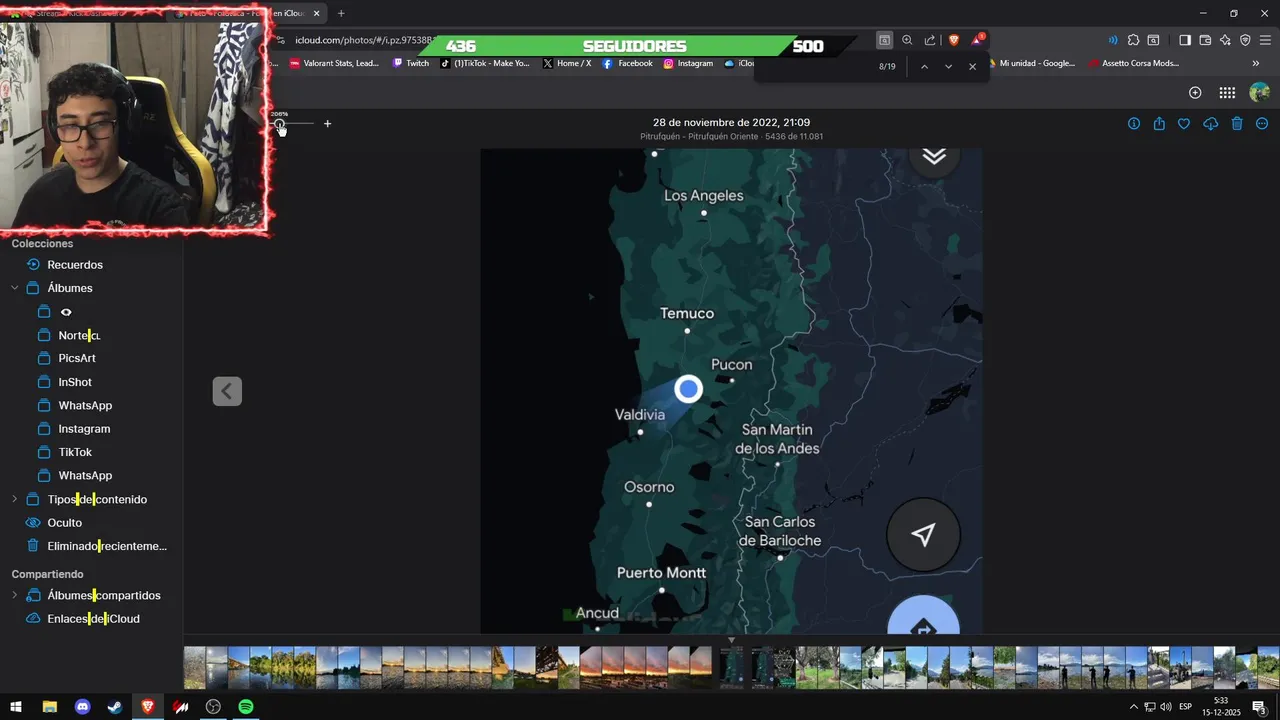This screenshot has width=1280, height=720.
Task: Open Mi unidad Google Drive bookmark
Action: coord(1031,63)
